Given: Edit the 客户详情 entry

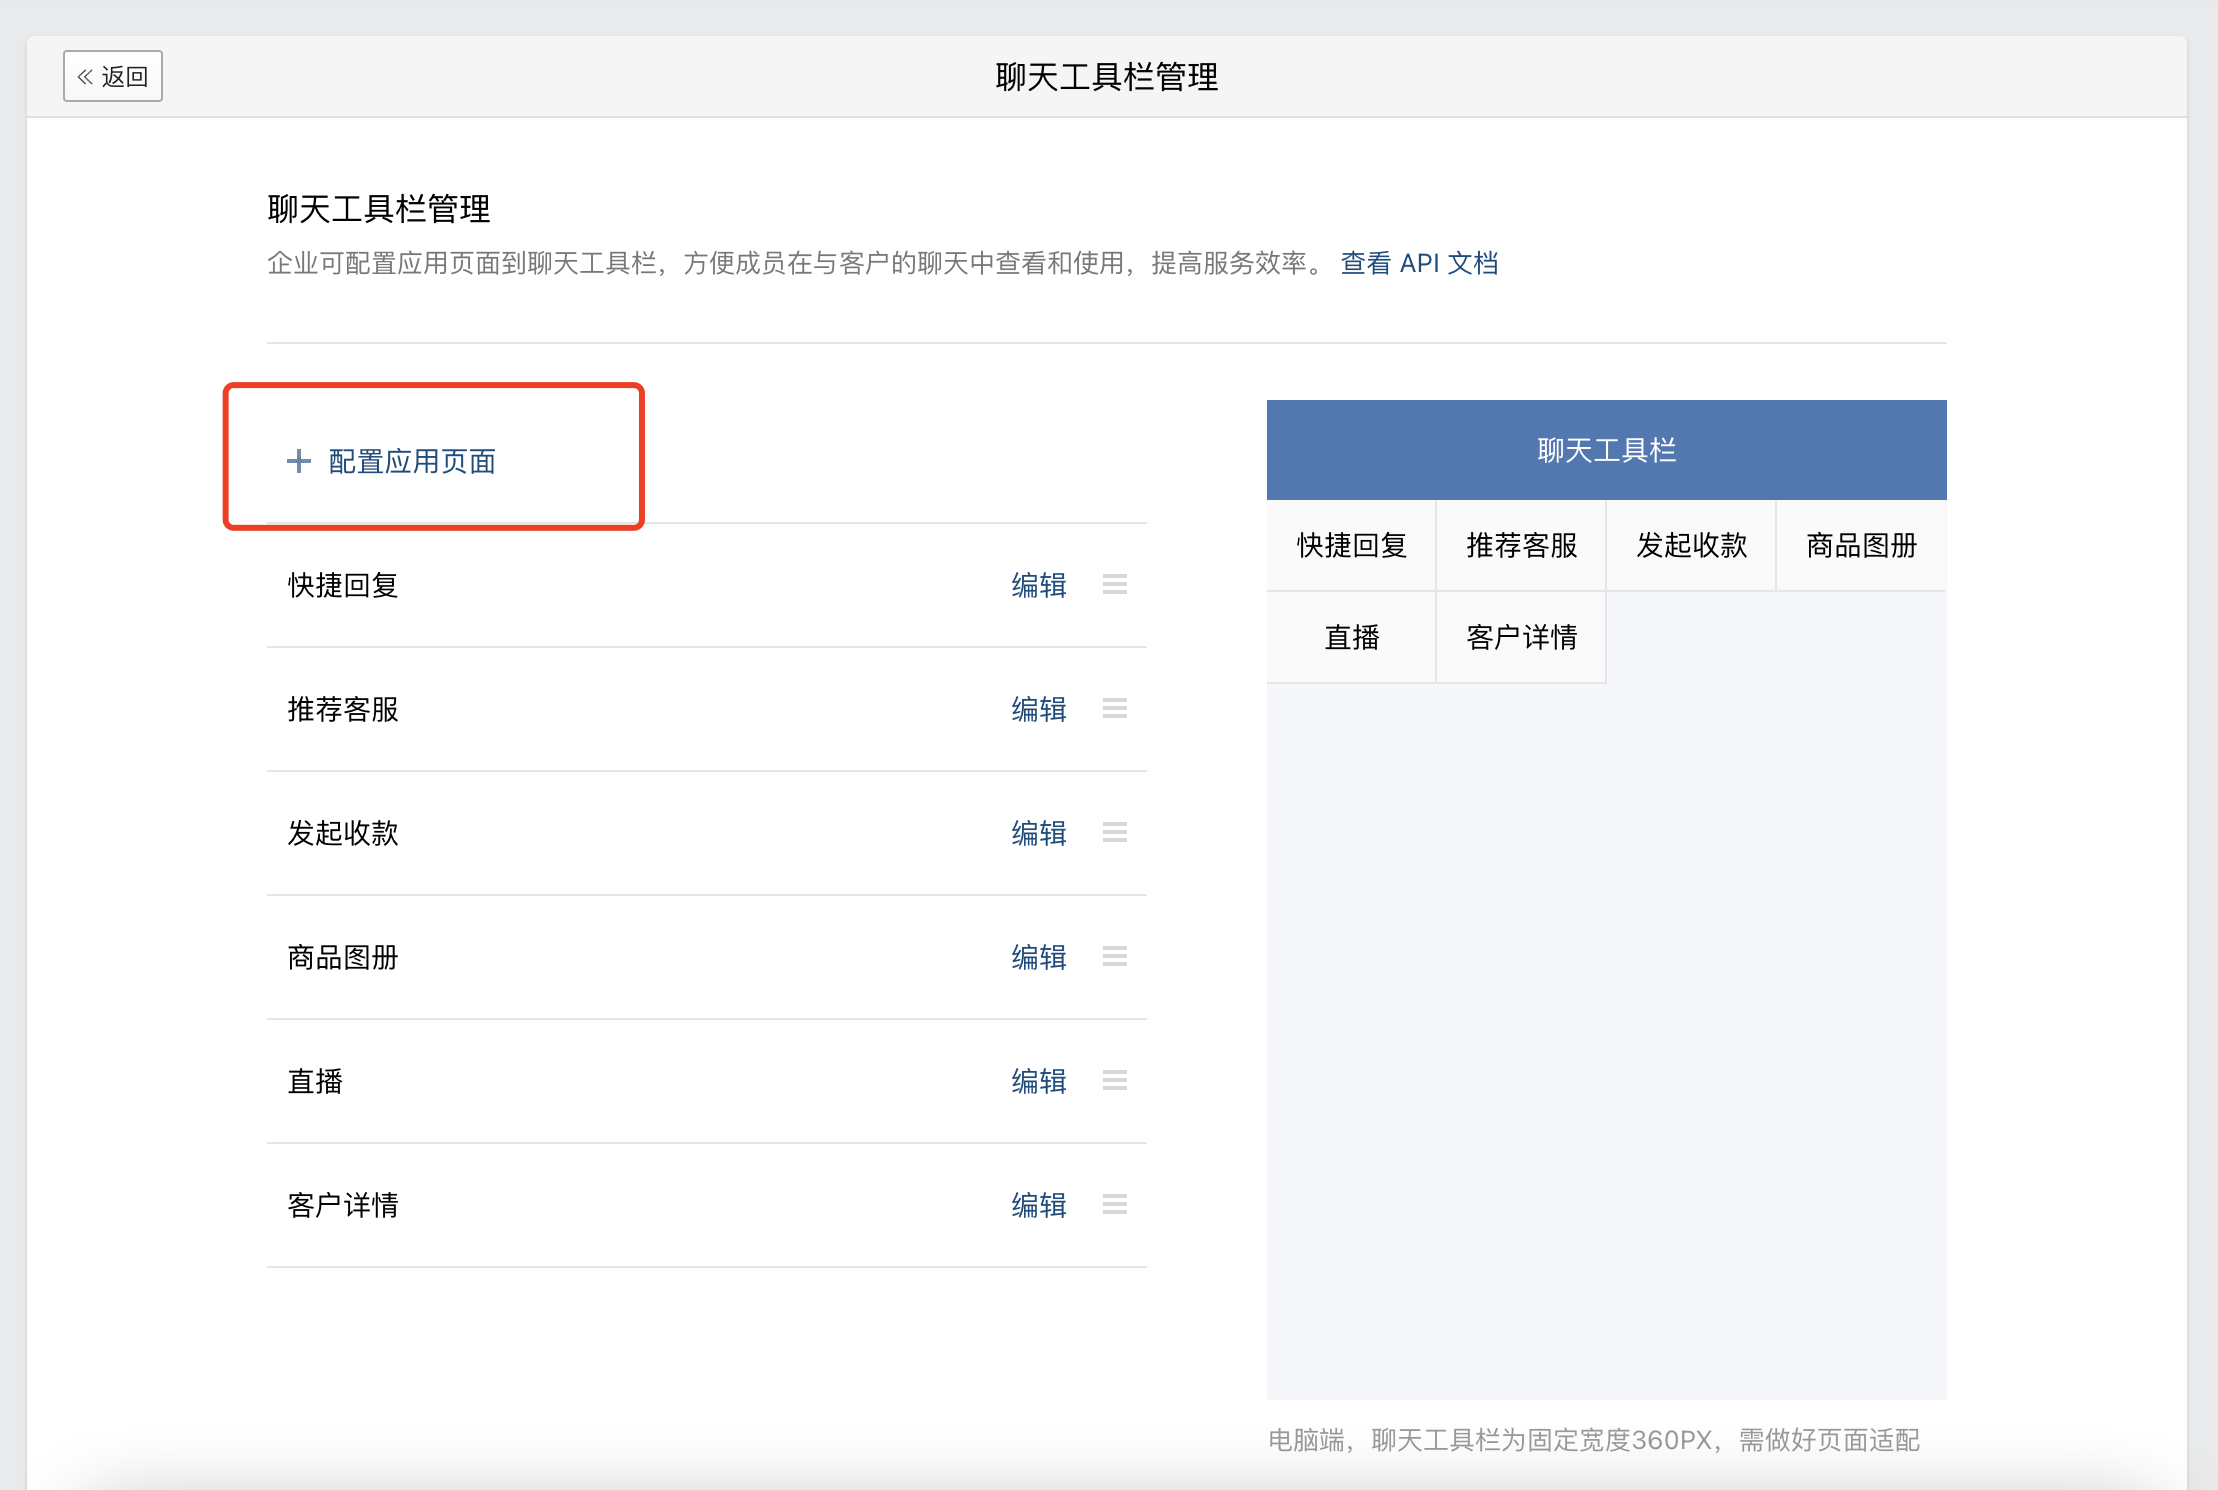Looking at the screenshot, I should pos(1039,1205).
